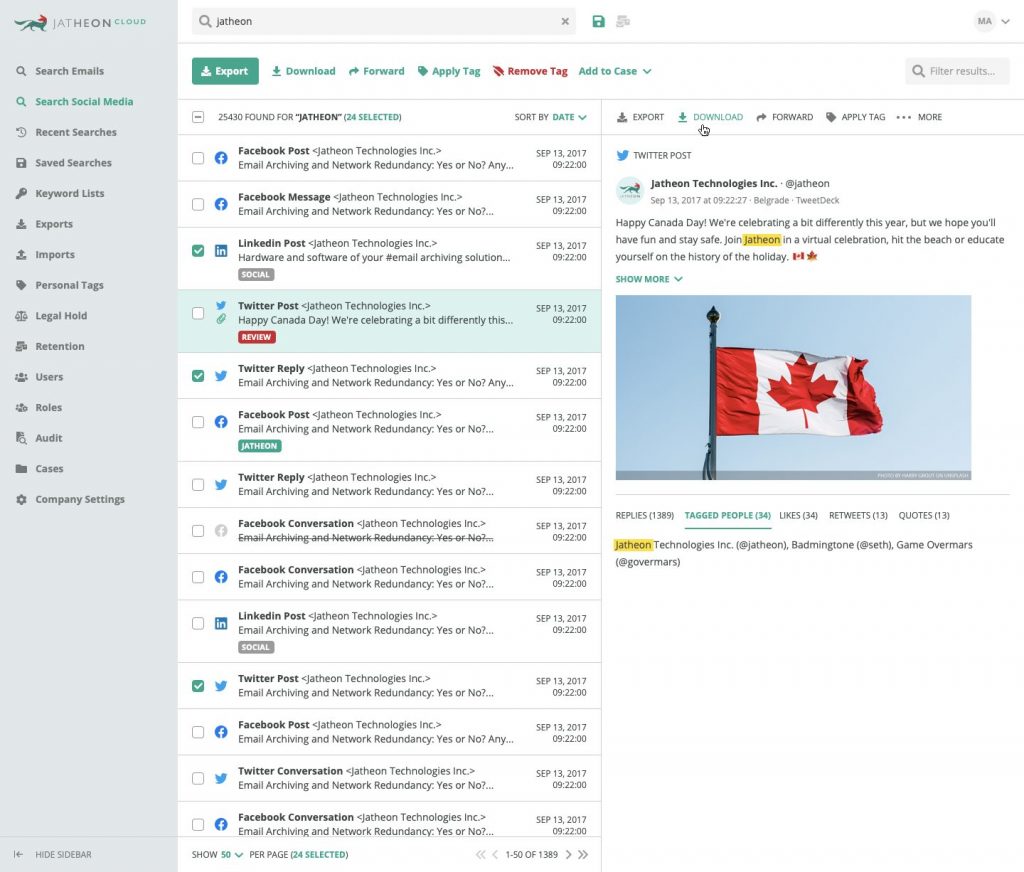Click the grayed saved-searches icon beside save
This screenshot has width=1024, height=872.
pyautogui.click(x=623, y=22)
